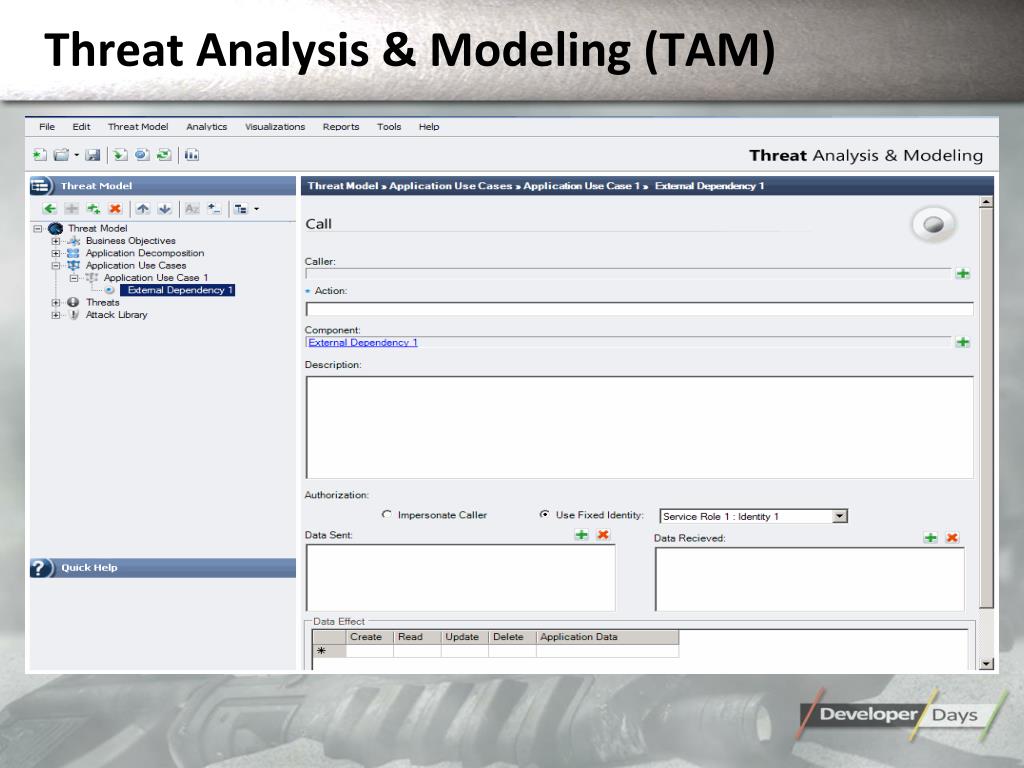Open the dropdown arrow next to tree view icon
Screen dimensions: 1024x768
256,209
